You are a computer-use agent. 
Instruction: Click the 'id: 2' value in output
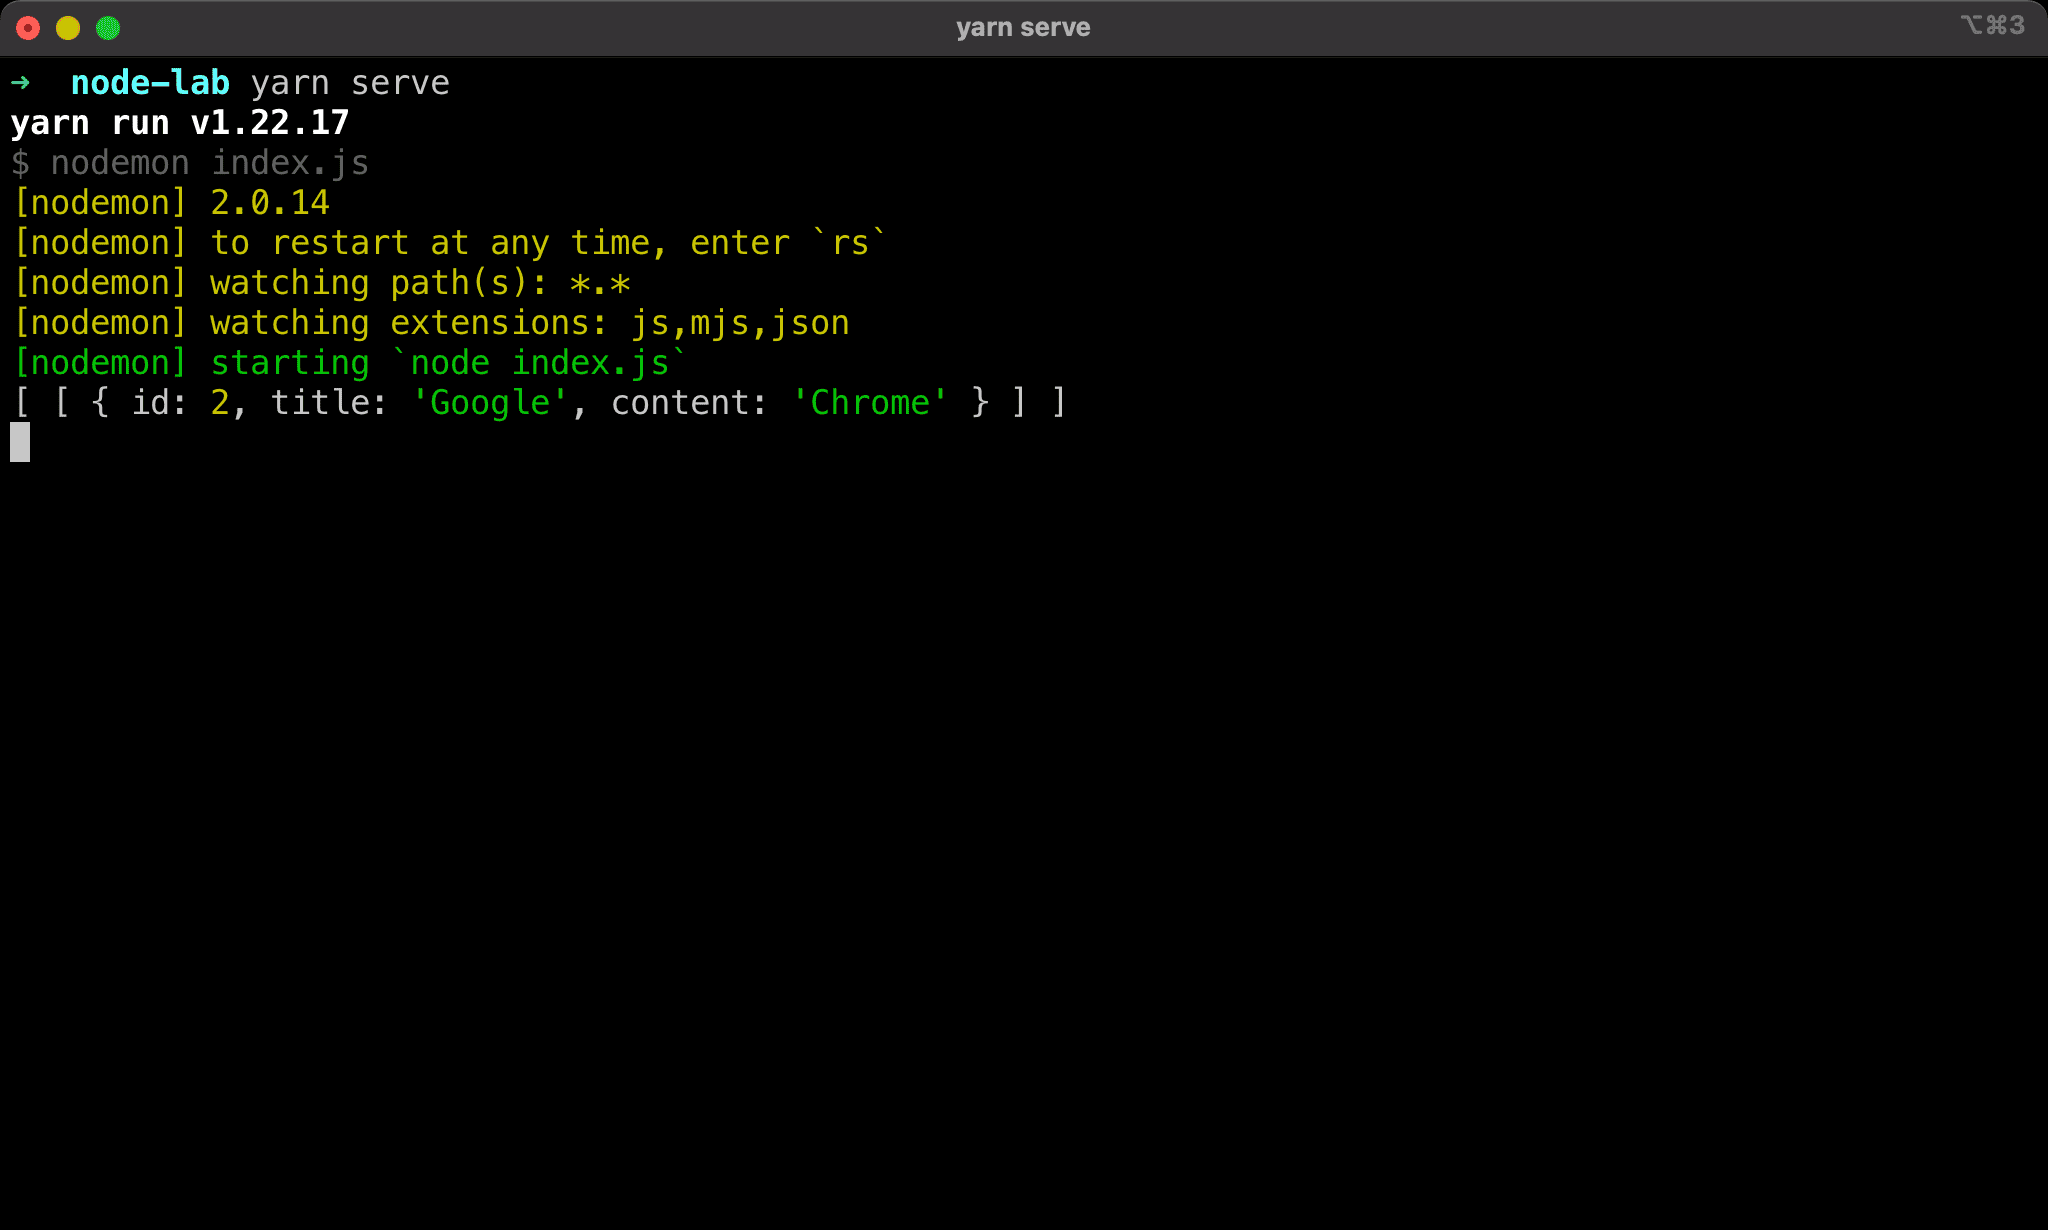[180, 402]
